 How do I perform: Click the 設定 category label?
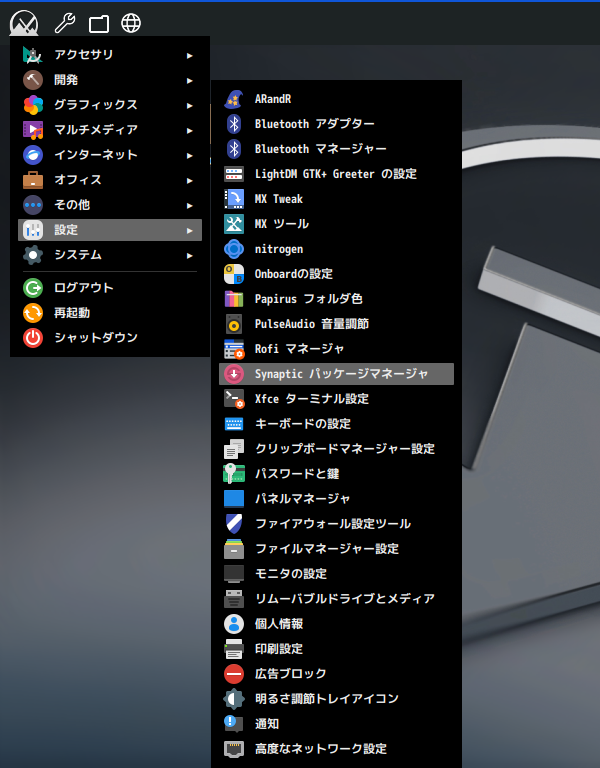click(x=66, y=230)
